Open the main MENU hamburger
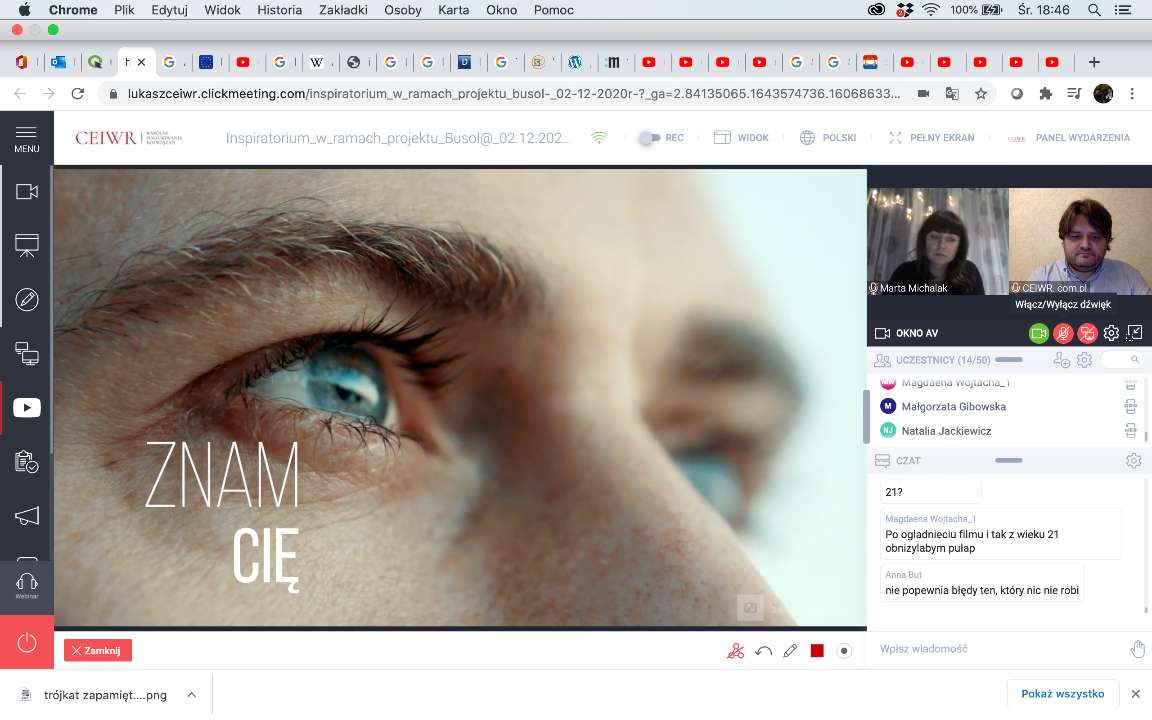The image size is (1152, 720). point(27,138)
